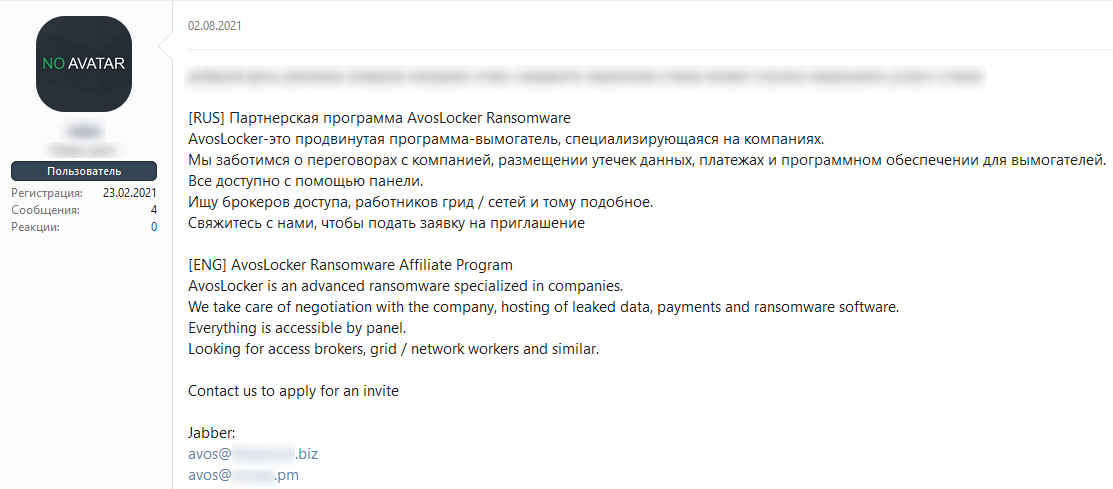Screen dimensions: 1113x489
Task: Open the avos@ .pm Jabber link
Action: coord(243,475)
